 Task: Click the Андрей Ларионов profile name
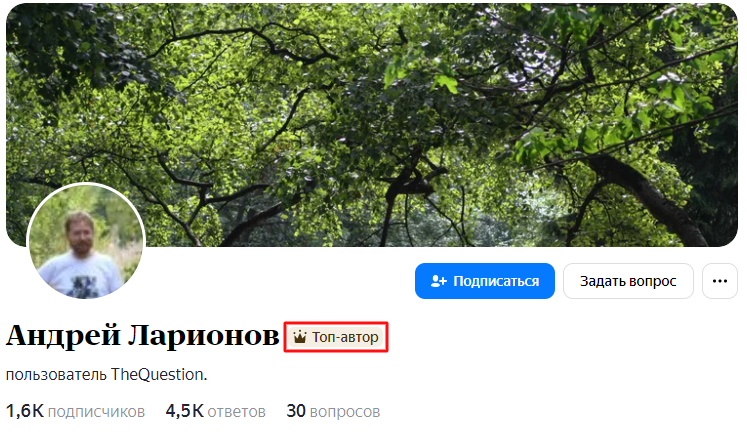click(x=142, y=335)
